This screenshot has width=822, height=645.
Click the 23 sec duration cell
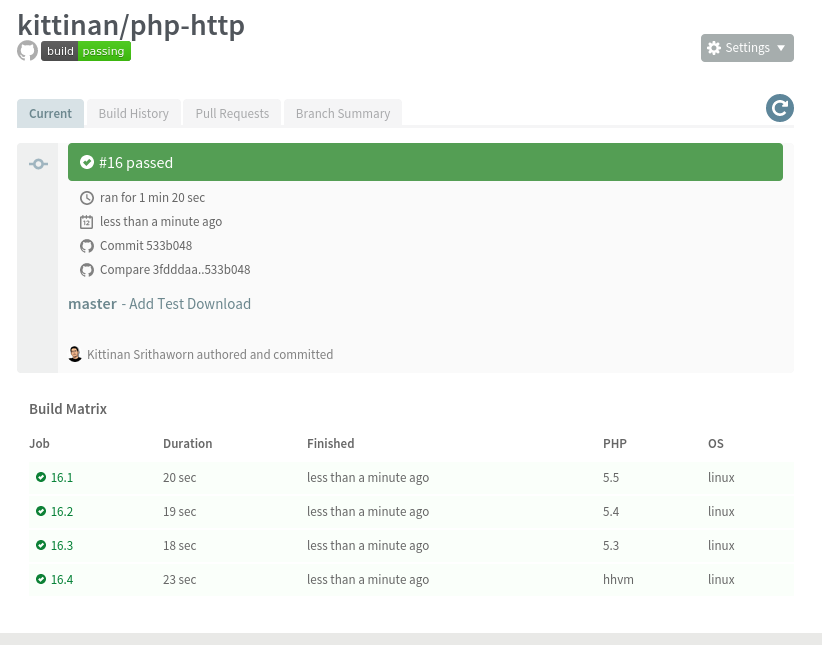tap(180, 579)
